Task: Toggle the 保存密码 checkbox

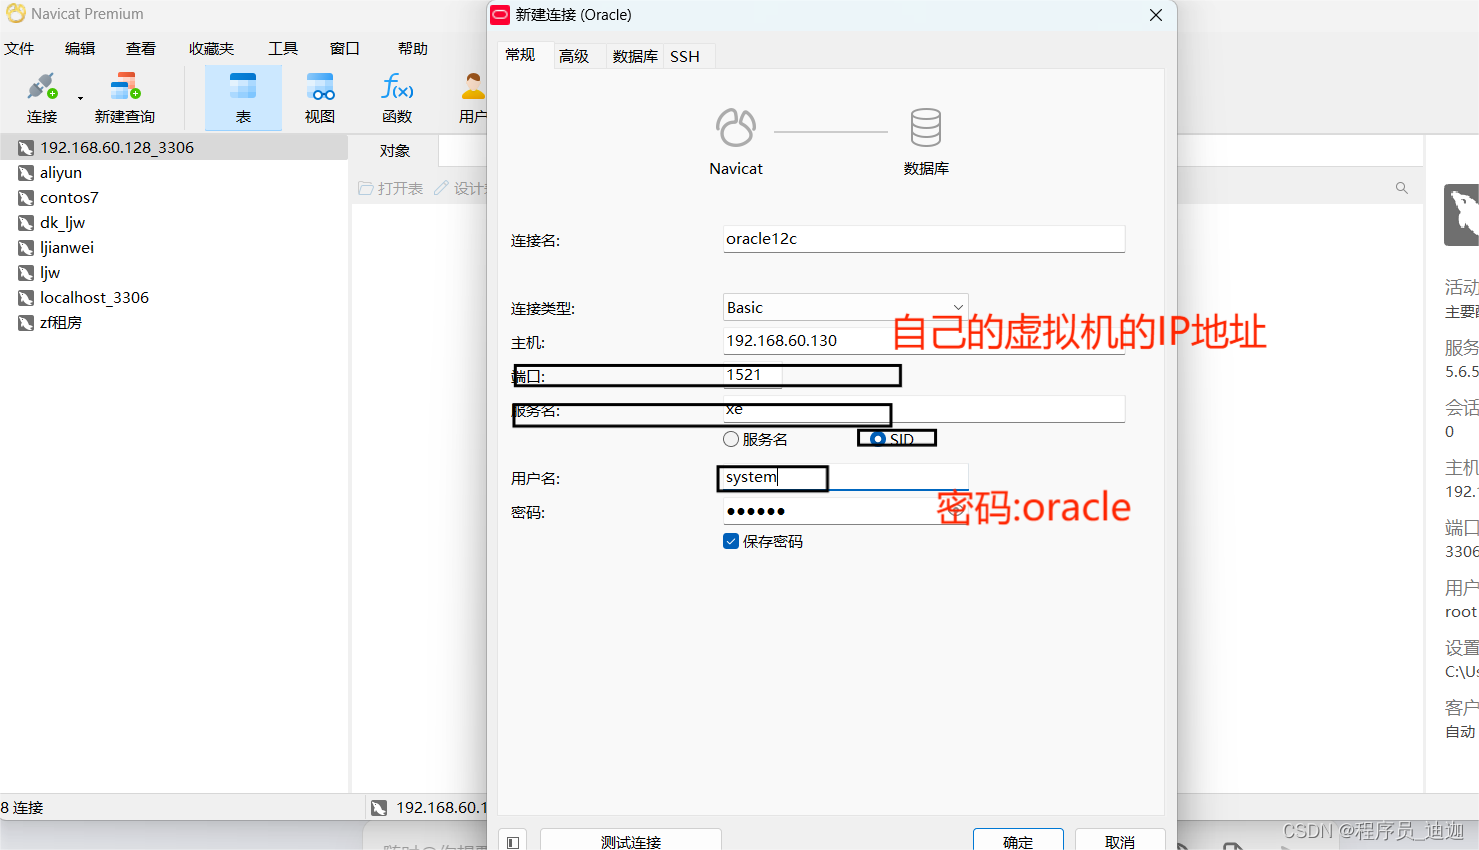Action: (x=731, y=541)
